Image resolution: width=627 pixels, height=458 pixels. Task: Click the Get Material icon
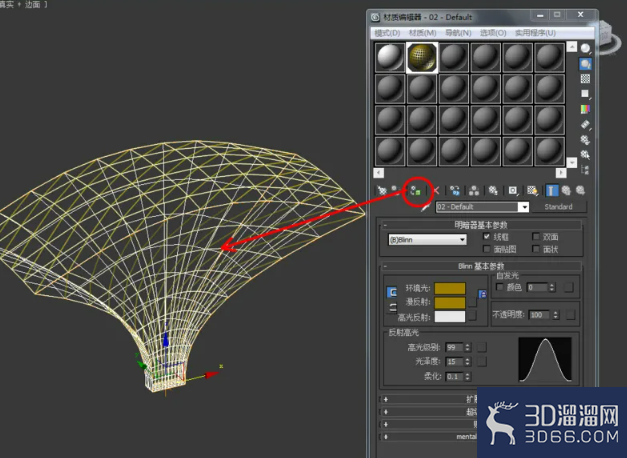382,191
